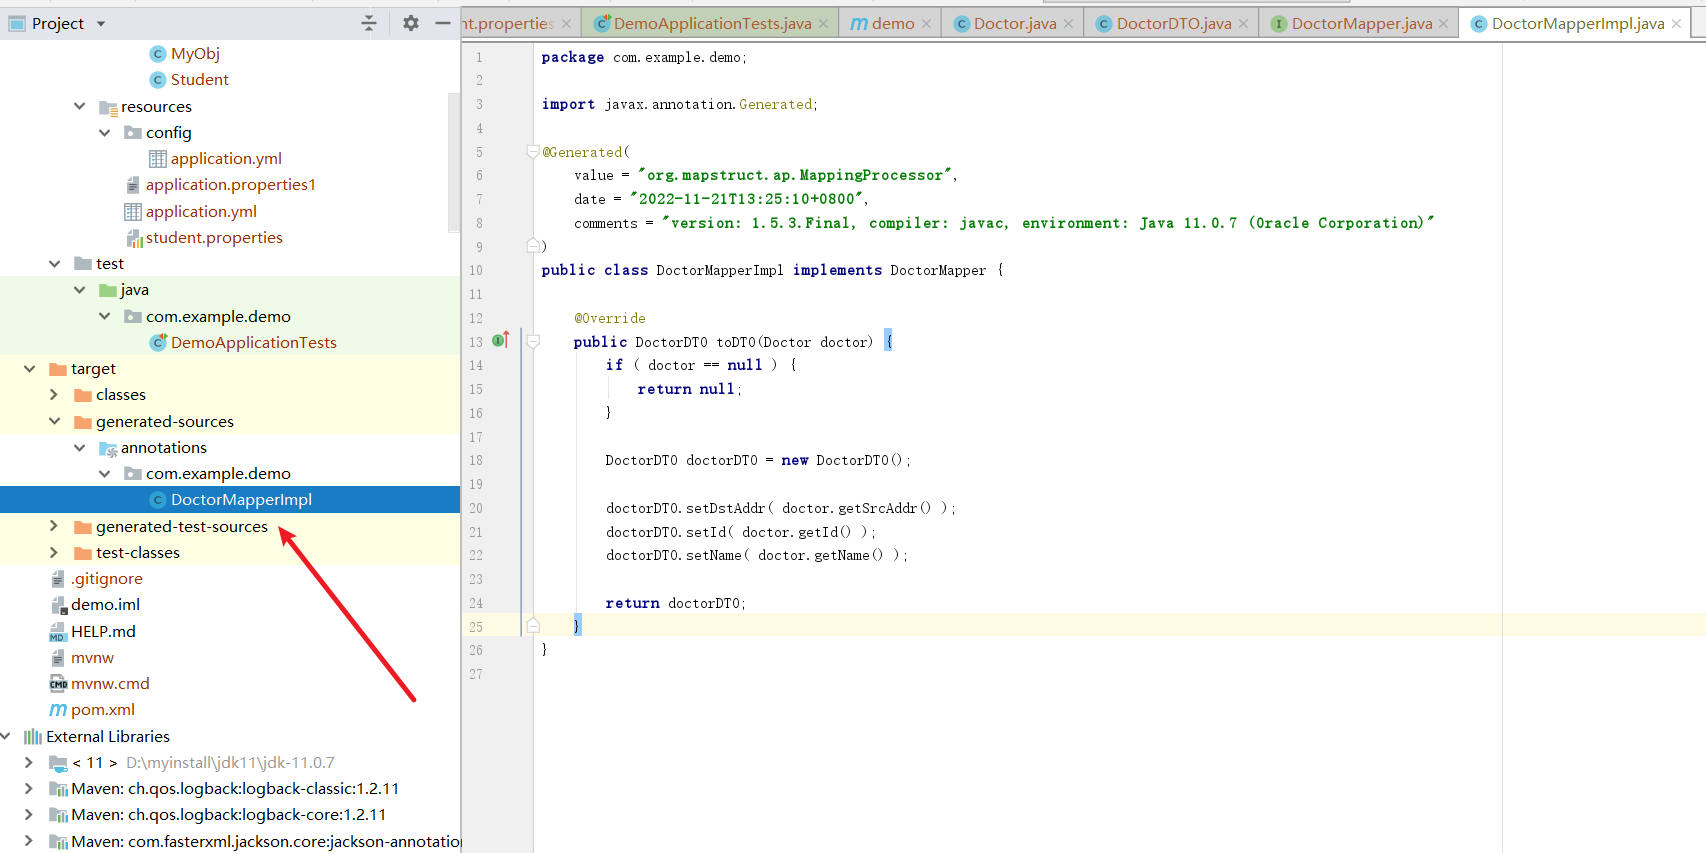Click the collapse all icon in Project panel
The image size is (1706, 853).
(x=369, y=23)
